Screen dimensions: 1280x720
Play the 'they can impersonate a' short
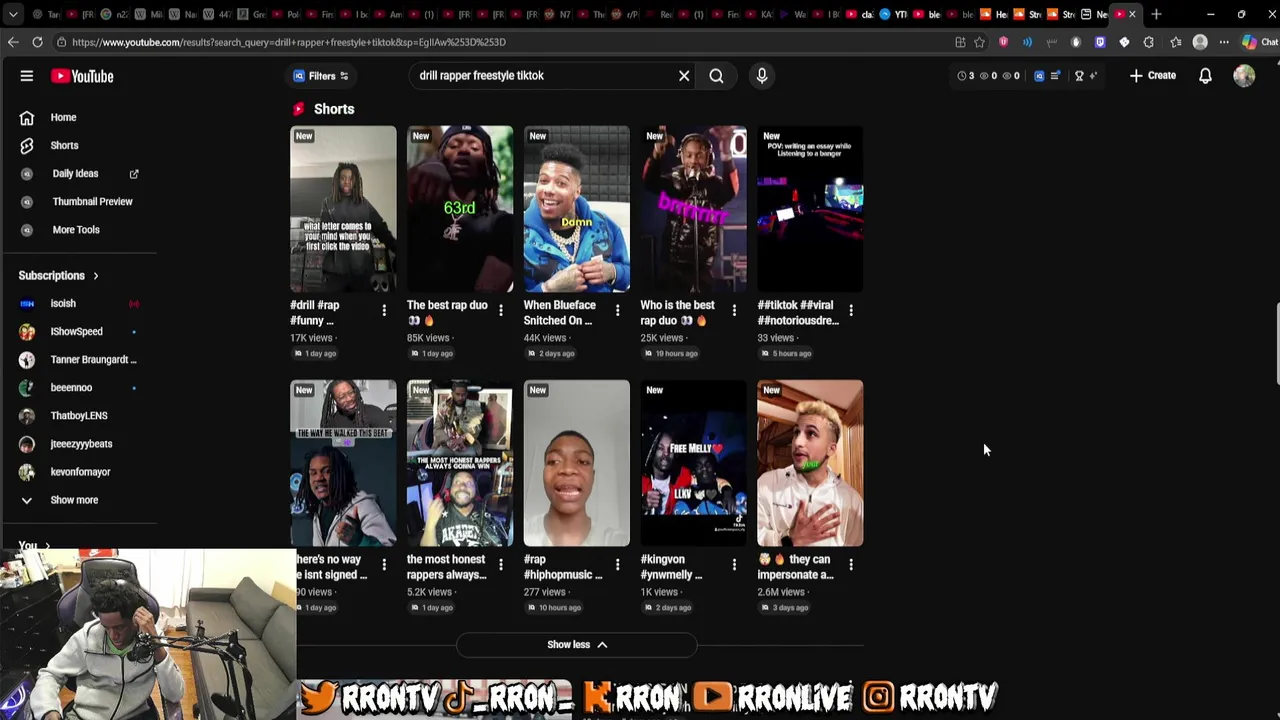coord(810,463)
